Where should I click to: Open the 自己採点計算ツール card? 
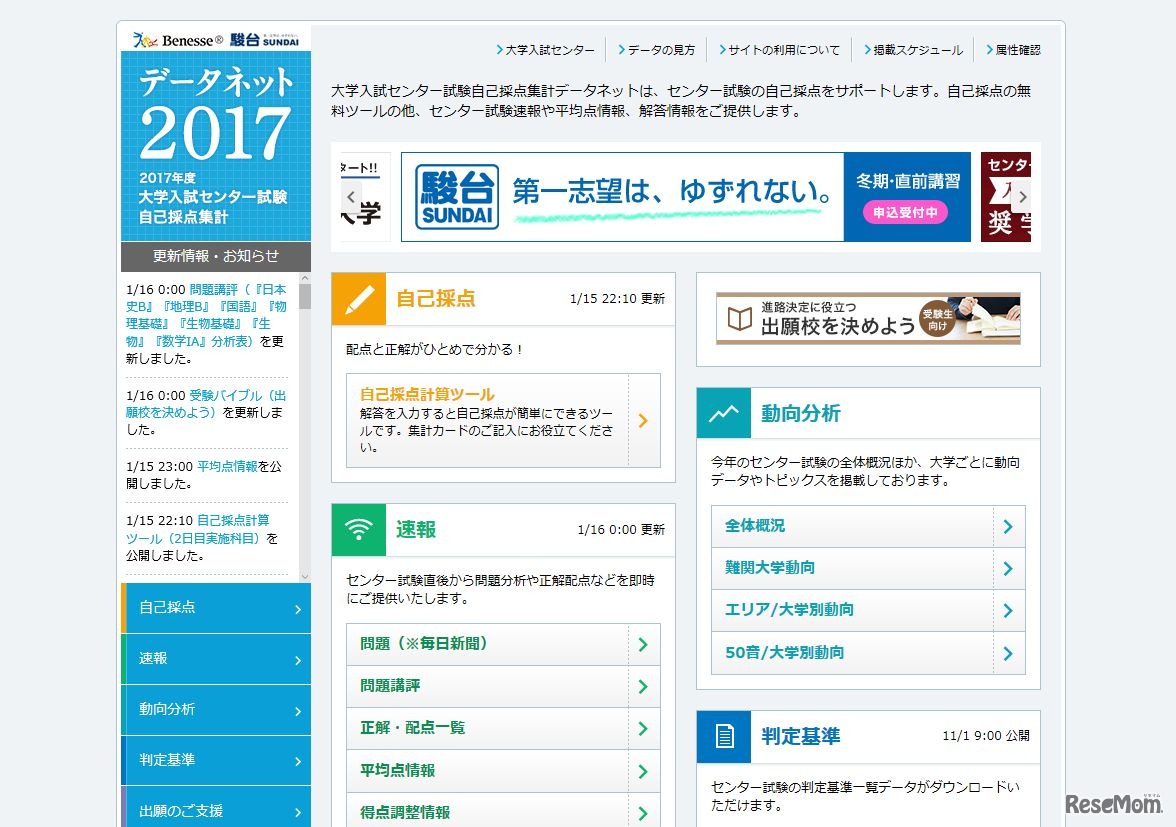tap(503, 421)
